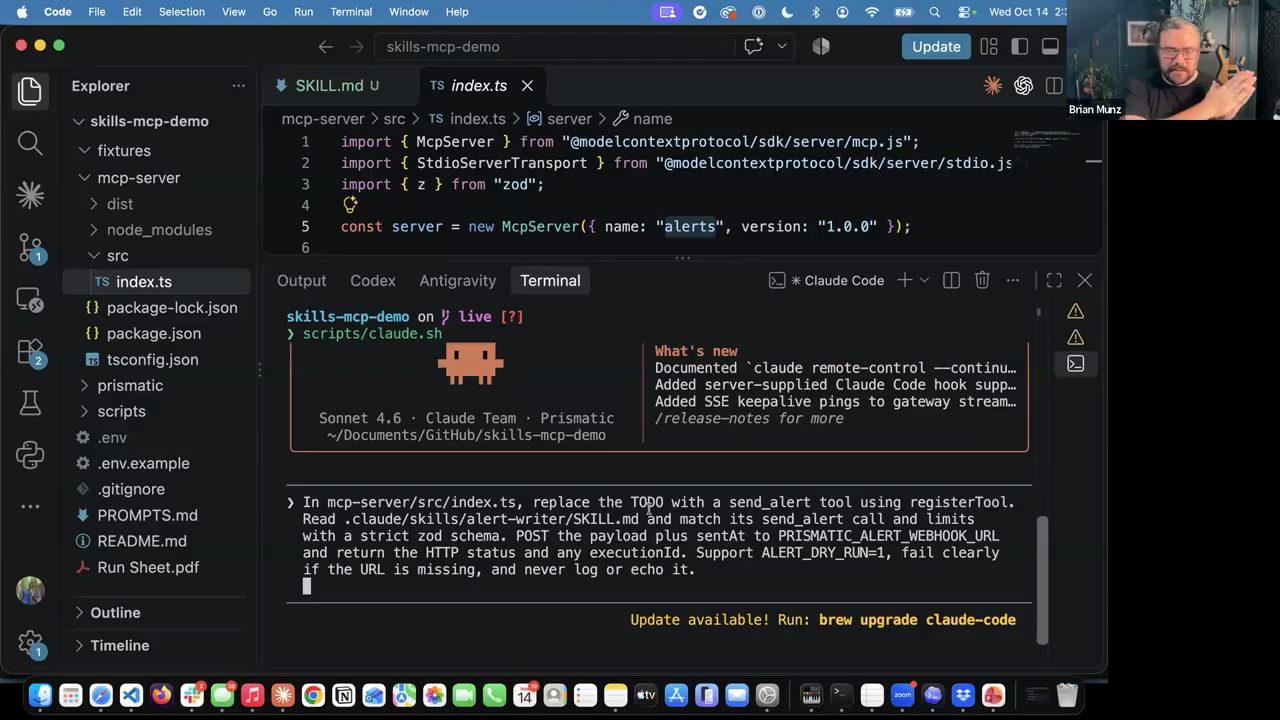Image resolution: width=1280 pixels, height=720 pixels.
Task: Go back with the navigation arrow
Action: tap(325, 47)
